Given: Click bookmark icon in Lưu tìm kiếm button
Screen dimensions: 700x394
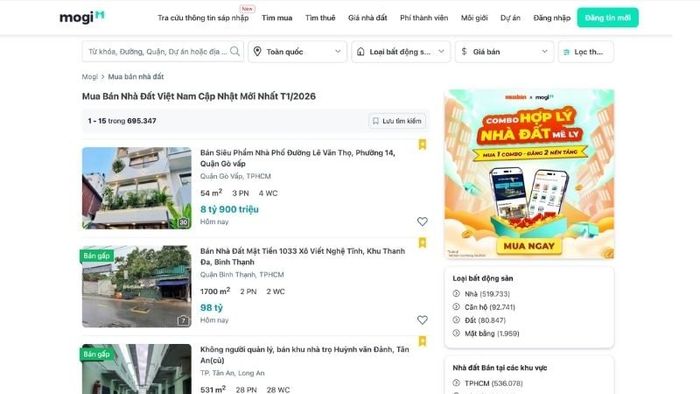Looking at the screenshot, I should point(375,121).
